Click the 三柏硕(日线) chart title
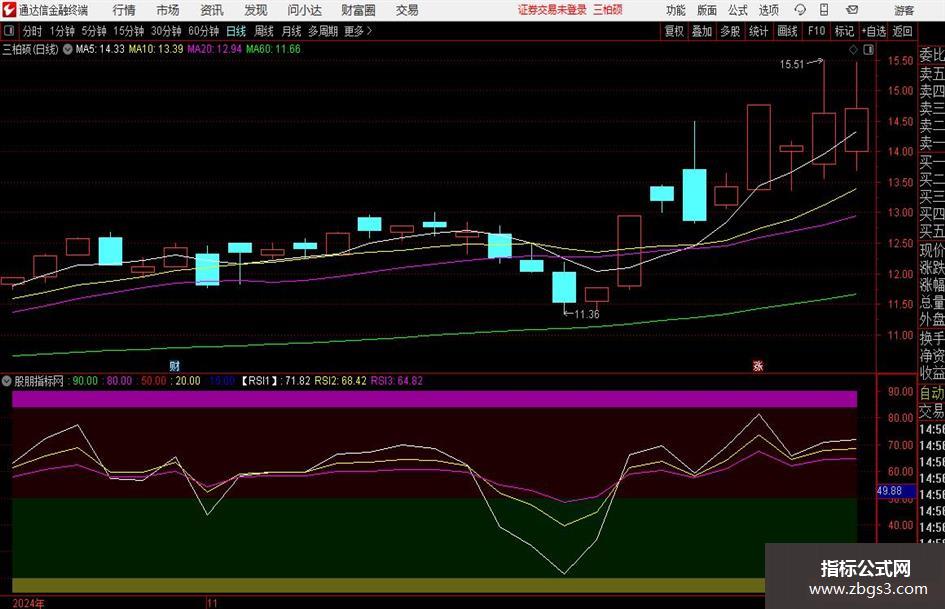Image resolution: width=945 pixels, height=609 pixels. tap(30, 49)
